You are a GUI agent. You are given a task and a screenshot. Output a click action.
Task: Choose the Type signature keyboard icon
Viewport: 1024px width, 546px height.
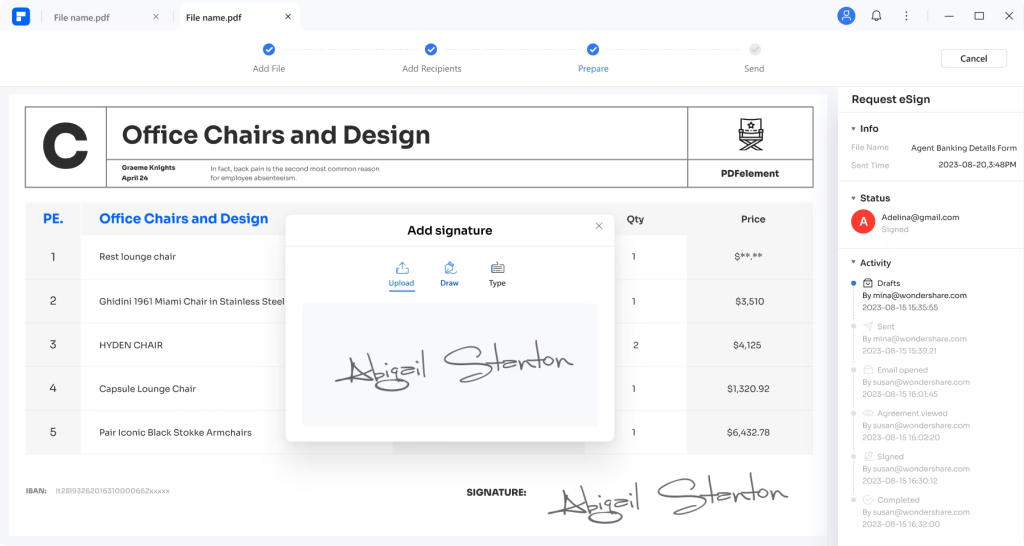pyautogui.click(x=497, y=268)
